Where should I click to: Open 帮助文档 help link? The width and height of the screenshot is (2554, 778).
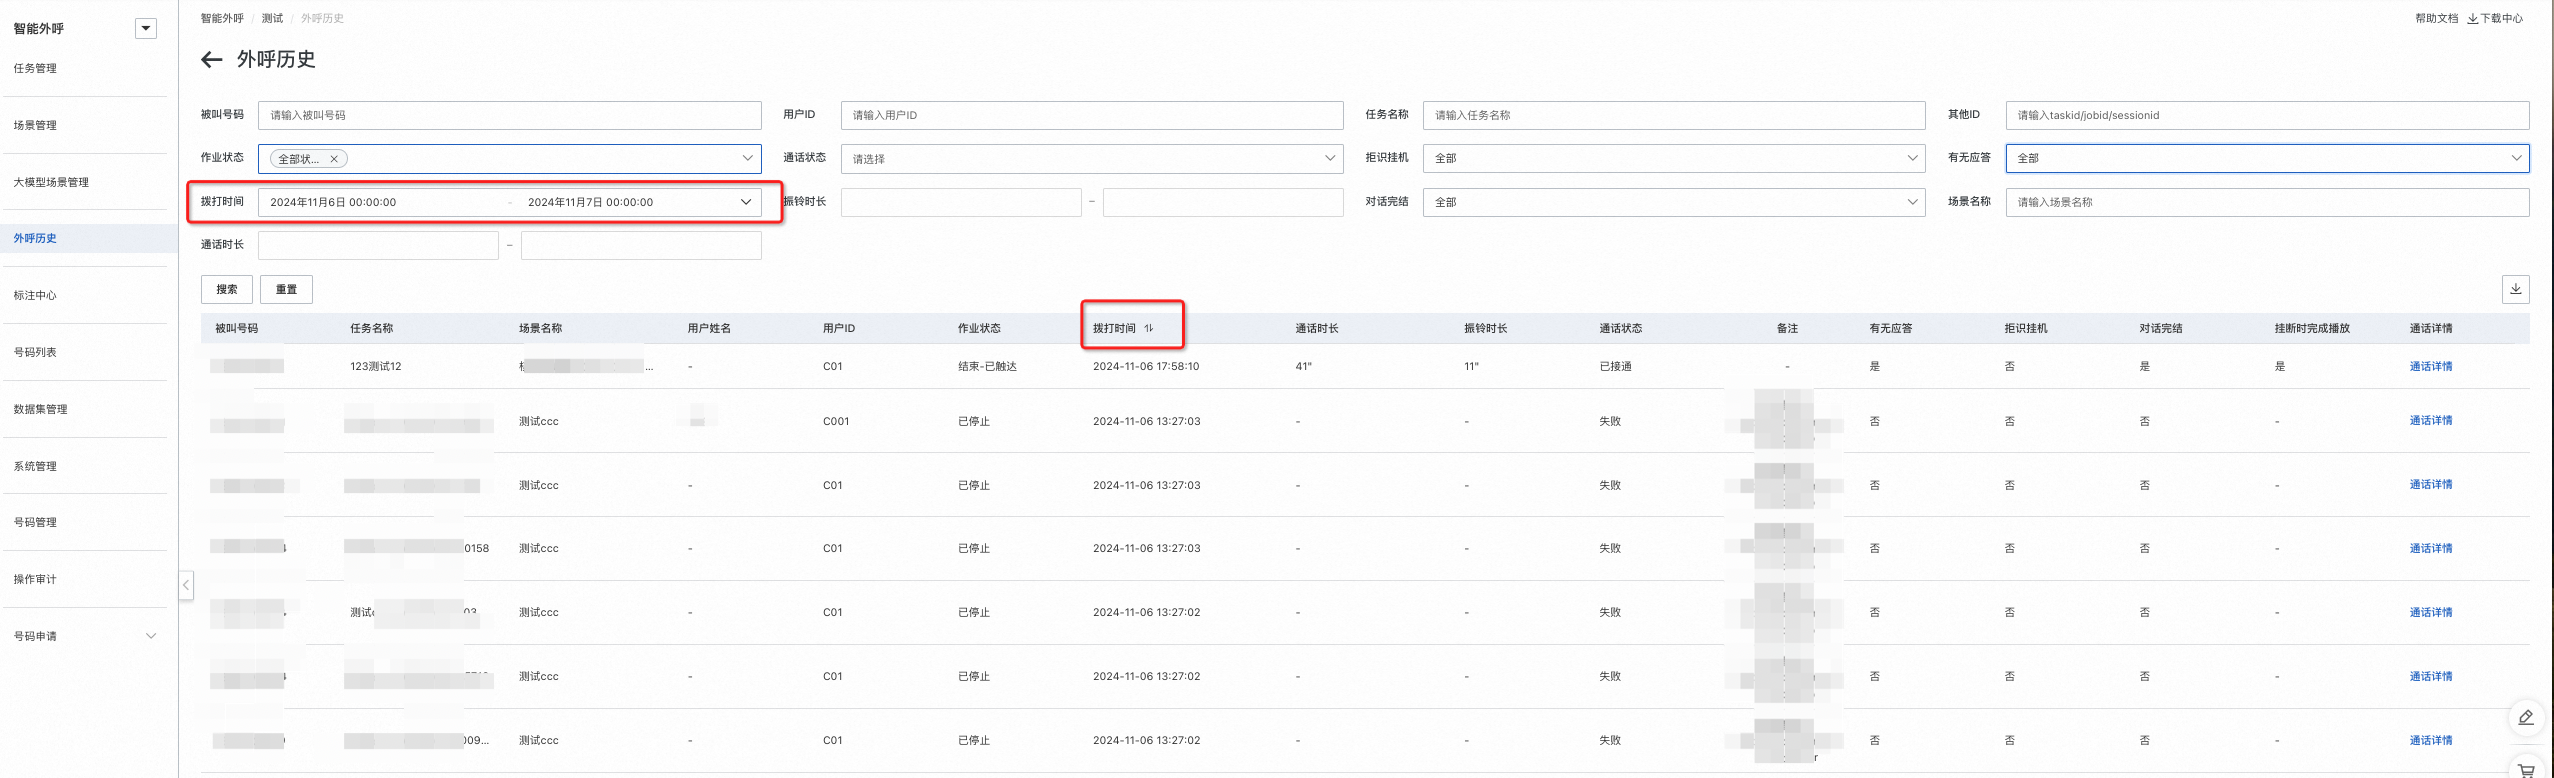point(2436,18)
